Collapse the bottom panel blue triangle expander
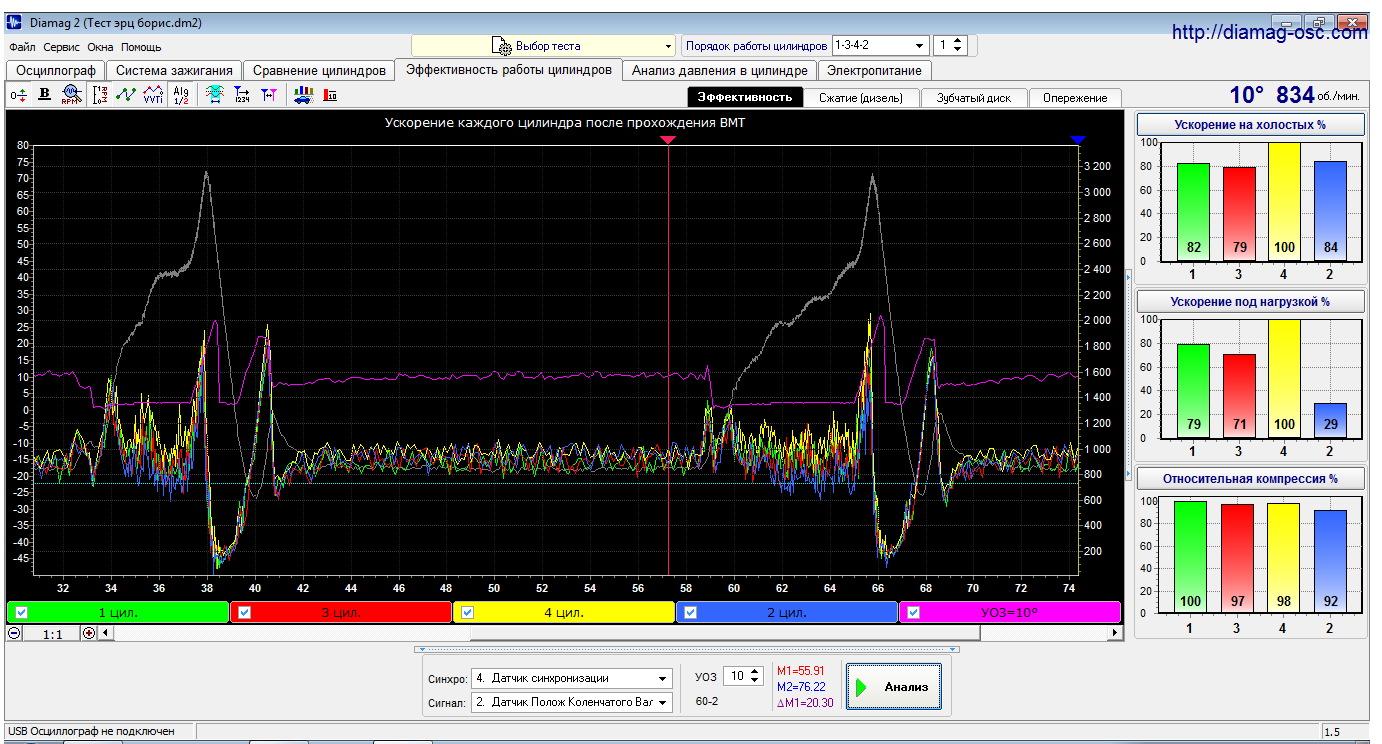 tap(687, 649)
